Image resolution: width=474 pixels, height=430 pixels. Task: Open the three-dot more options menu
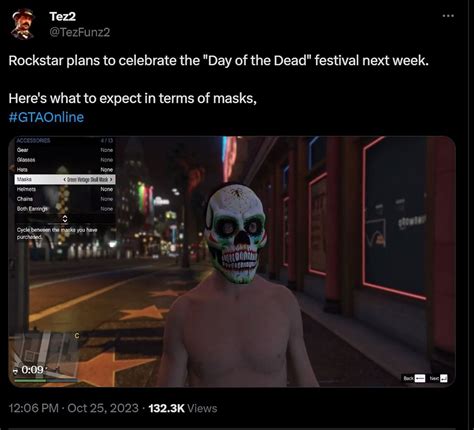click(448, 16)
